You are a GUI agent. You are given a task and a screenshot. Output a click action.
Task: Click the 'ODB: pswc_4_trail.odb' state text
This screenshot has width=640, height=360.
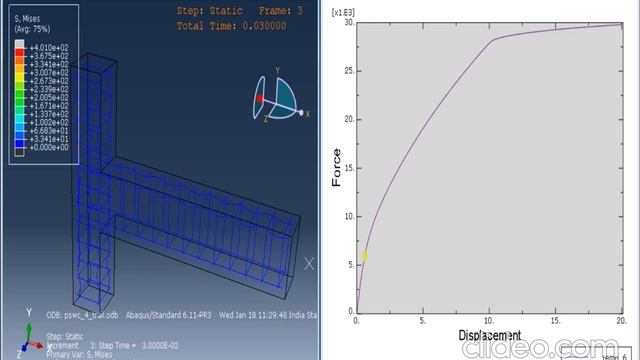[82, 316]
